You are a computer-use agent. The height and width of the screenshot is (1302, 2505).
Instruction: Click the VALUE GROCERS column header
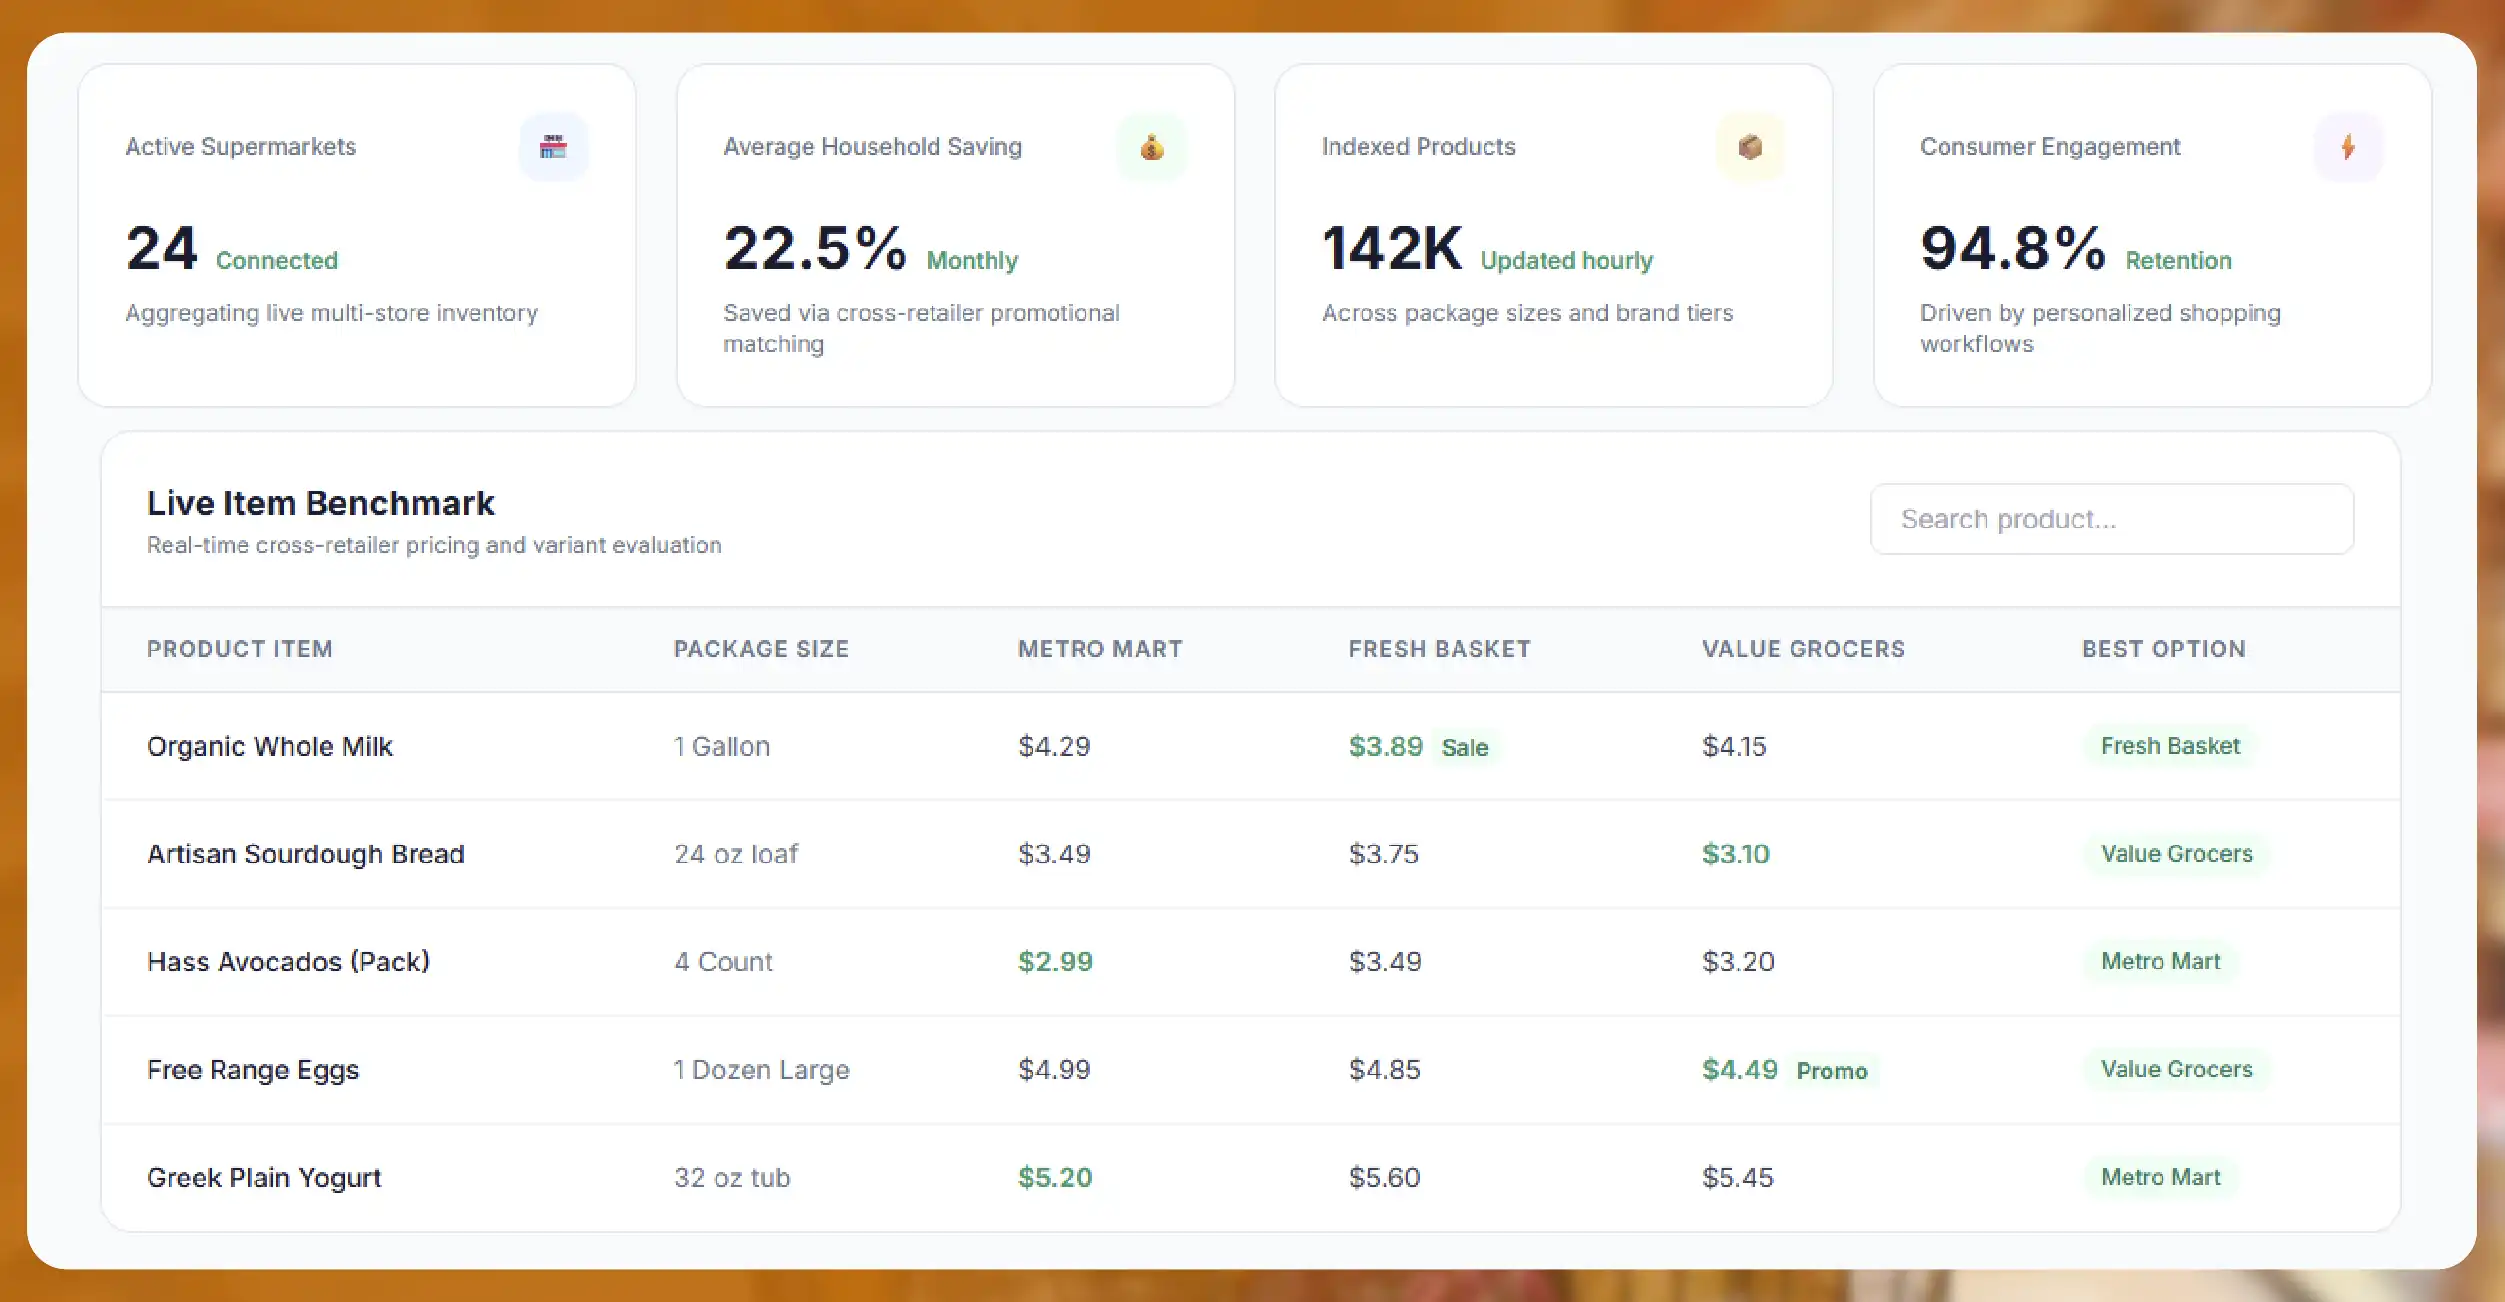[x=1803, y=649]
